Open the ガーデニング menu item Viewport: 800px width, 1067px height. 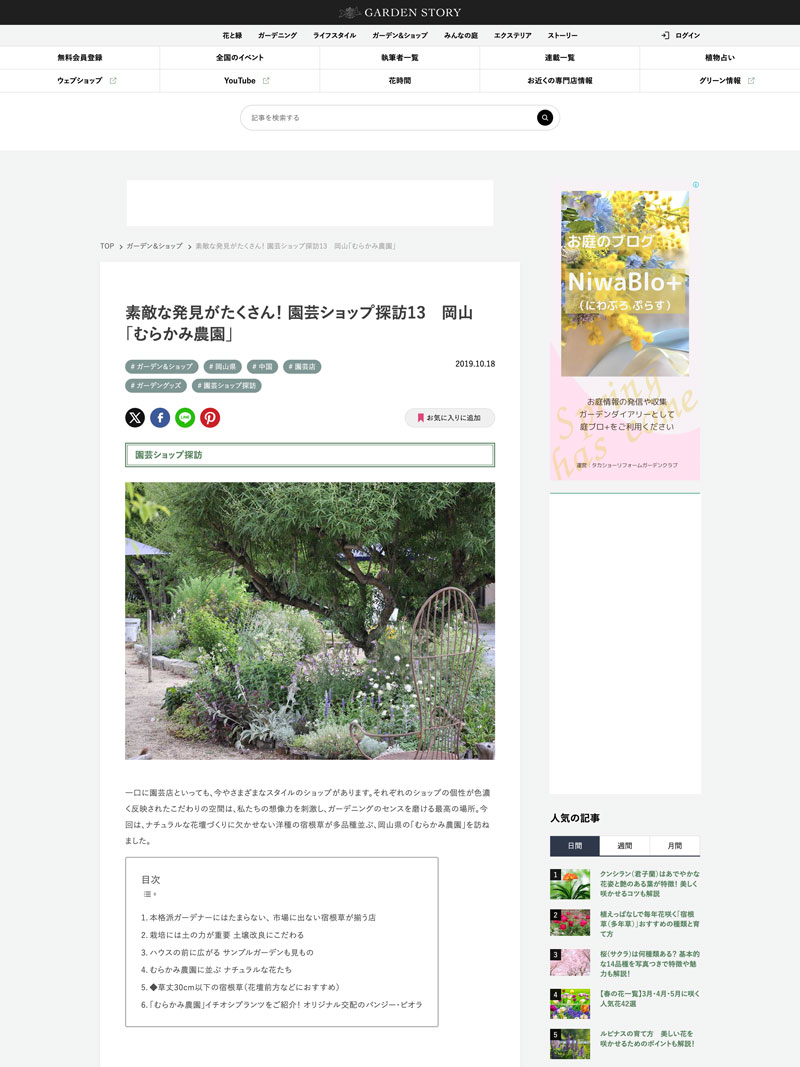[x=278, y=35]
